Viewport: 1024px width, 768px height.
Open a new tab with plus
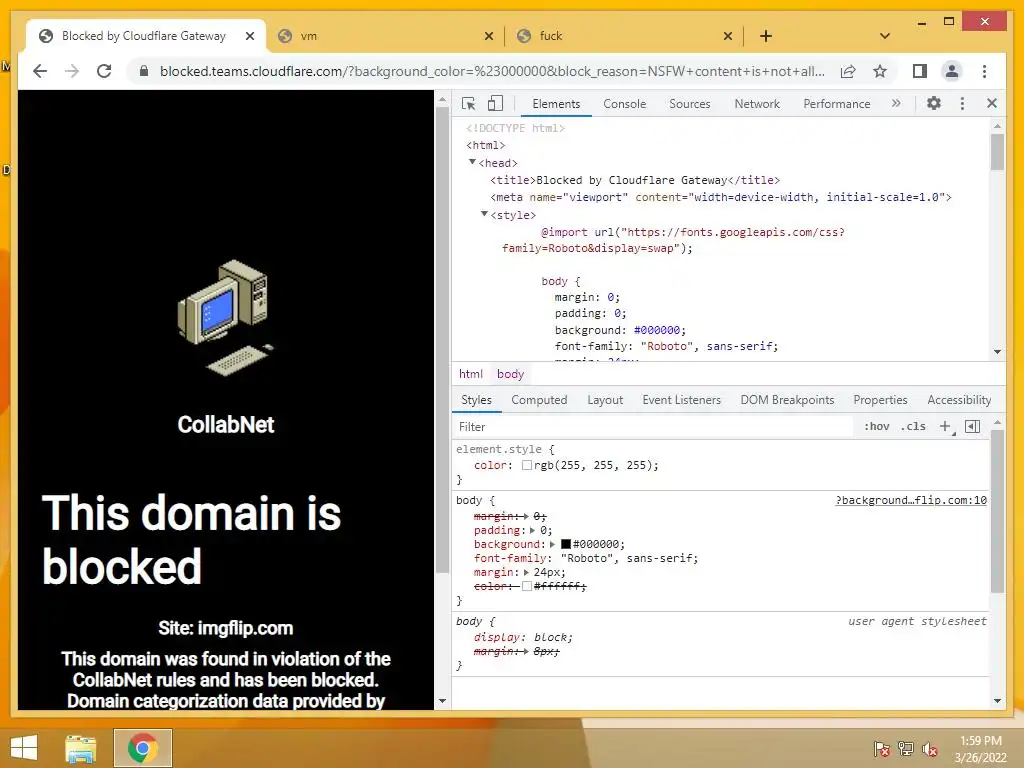point(766,36)
